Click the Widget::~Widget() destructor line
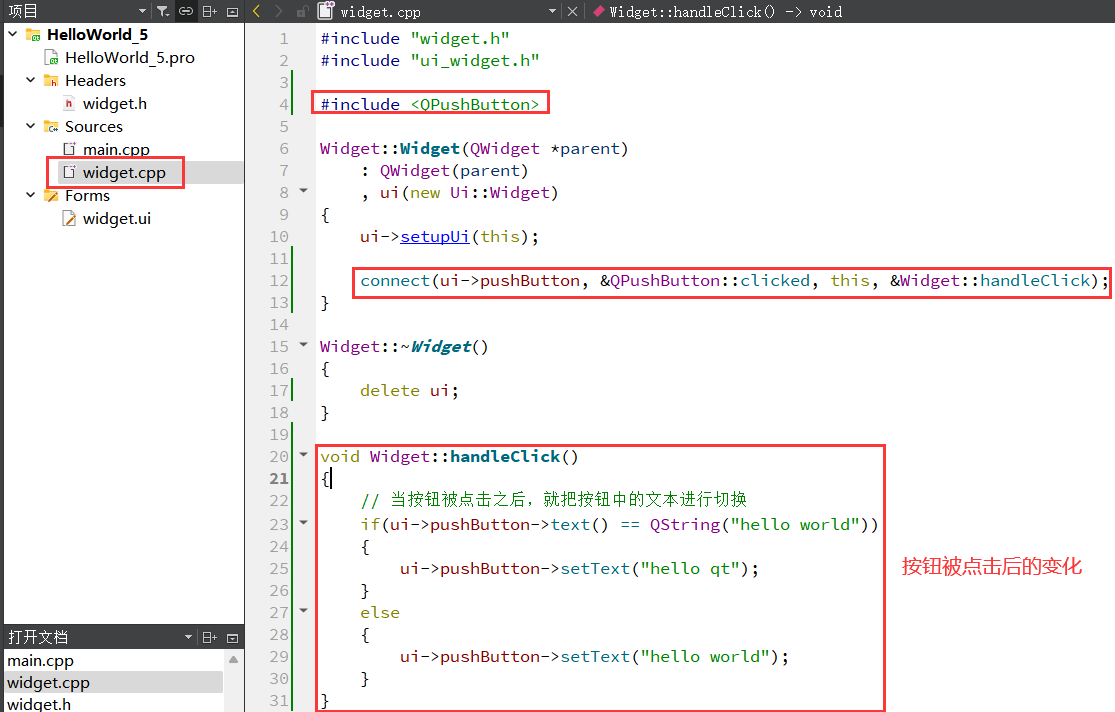Viewport: 1115px width, 712px height. click(404, 346)
